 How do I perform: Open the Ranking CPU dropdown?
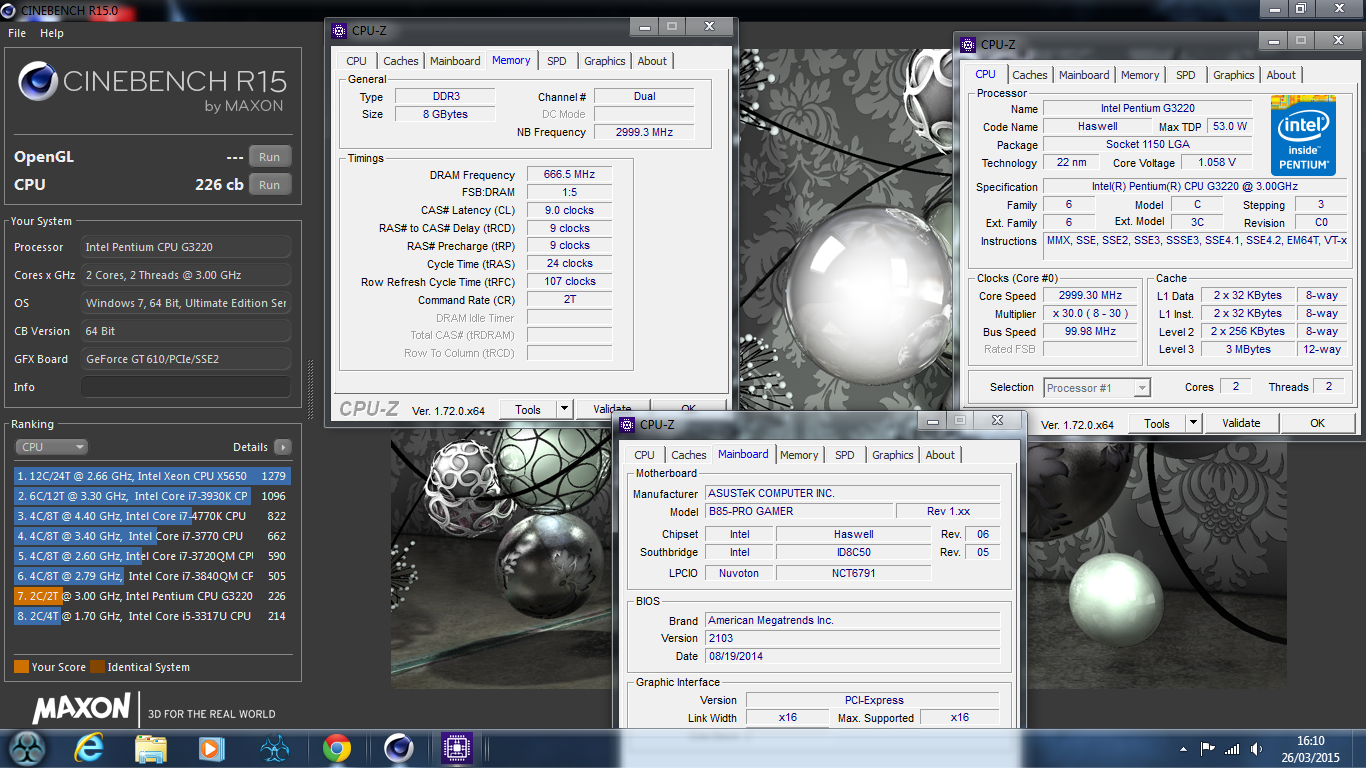[51, 447]
